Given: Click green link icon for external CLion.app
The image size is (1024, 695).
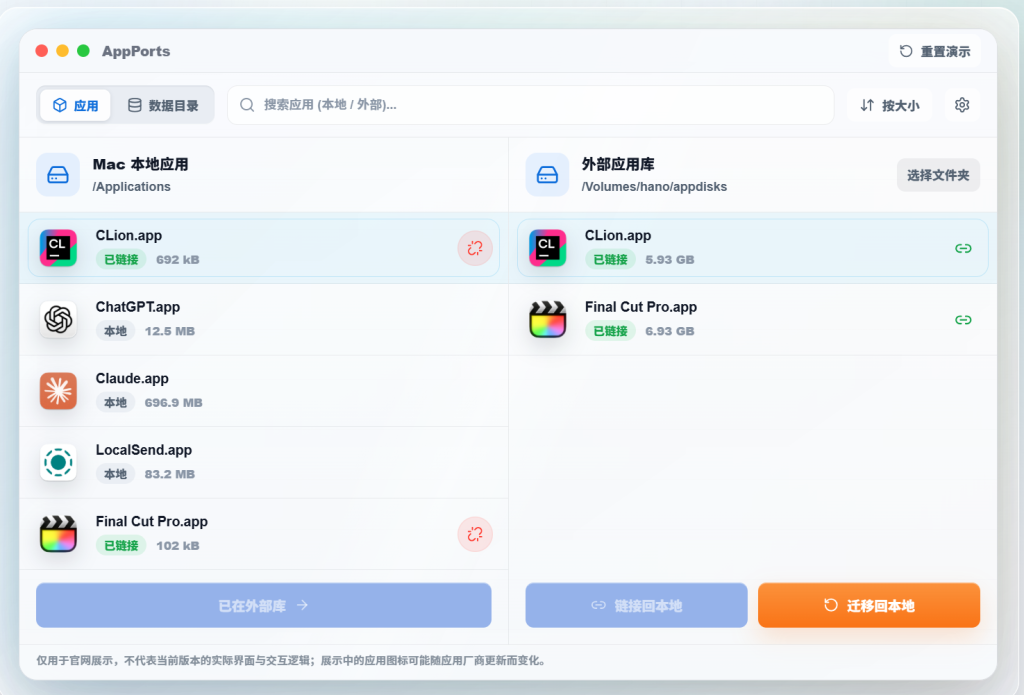Looking at the screenshot, I should (963, 248).
